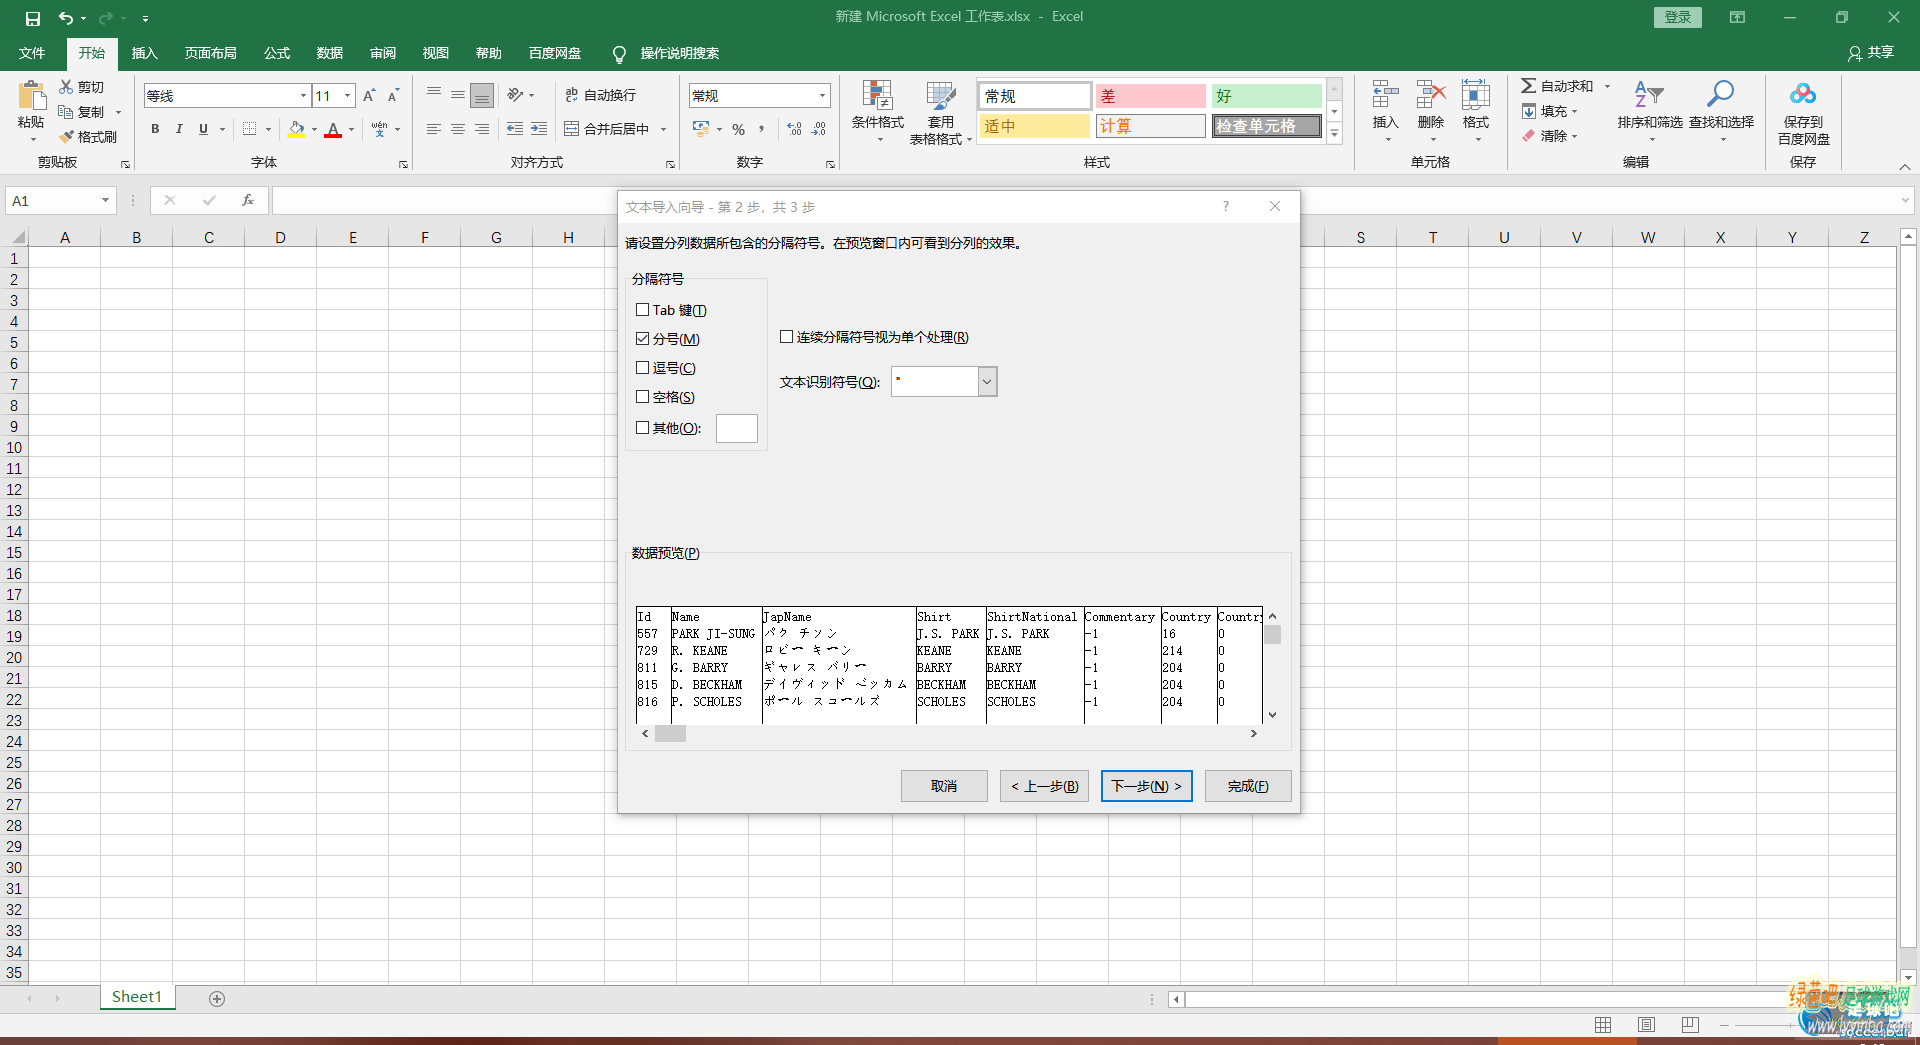This screenshot has height=1045, width=1920.
Task: Open Find and Select (查找和选择)
Action: [1721, 110]
